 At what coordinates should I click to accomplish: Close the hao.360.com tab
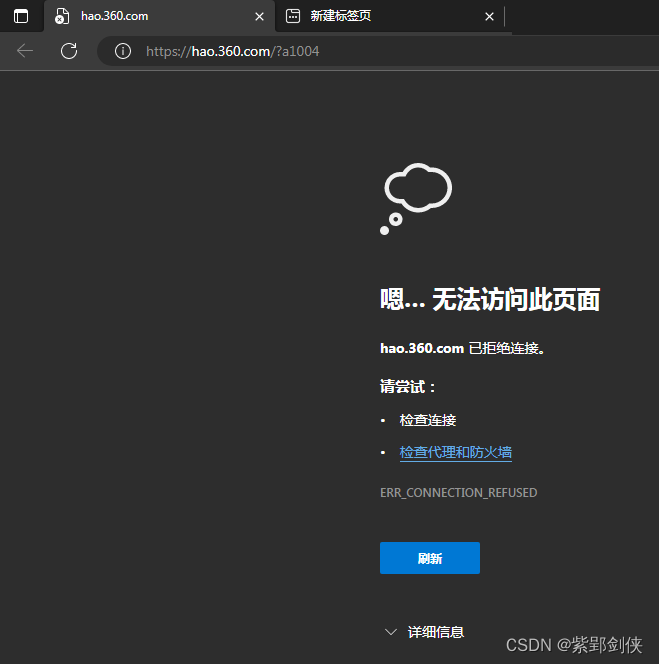coord(260,17)
